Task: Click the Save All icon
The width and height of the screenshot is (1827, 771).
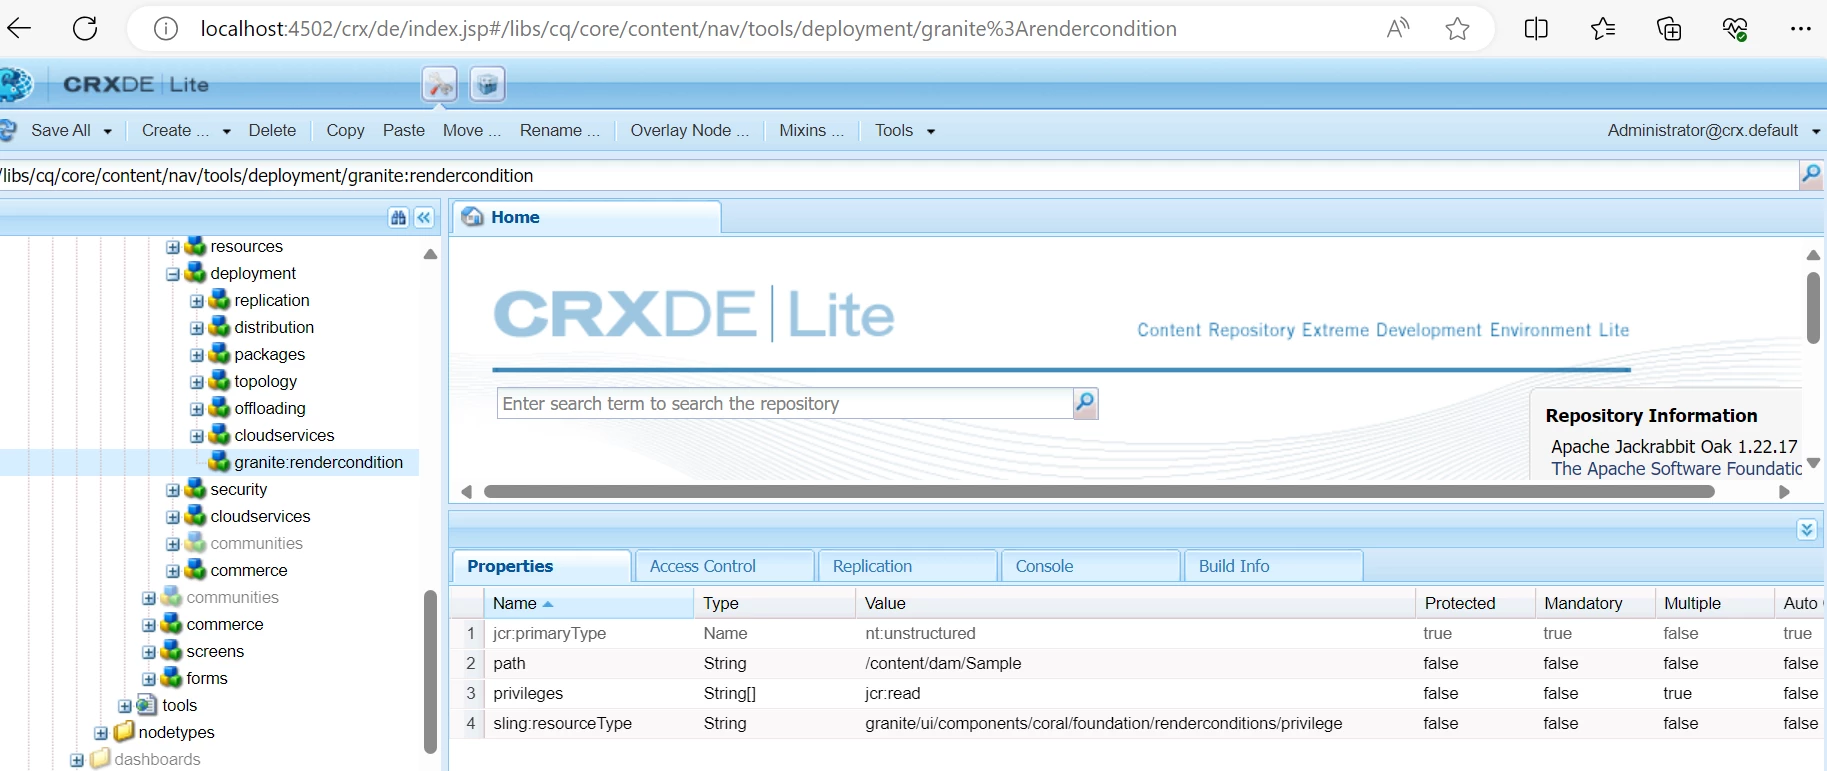Action: pos(8,130)
